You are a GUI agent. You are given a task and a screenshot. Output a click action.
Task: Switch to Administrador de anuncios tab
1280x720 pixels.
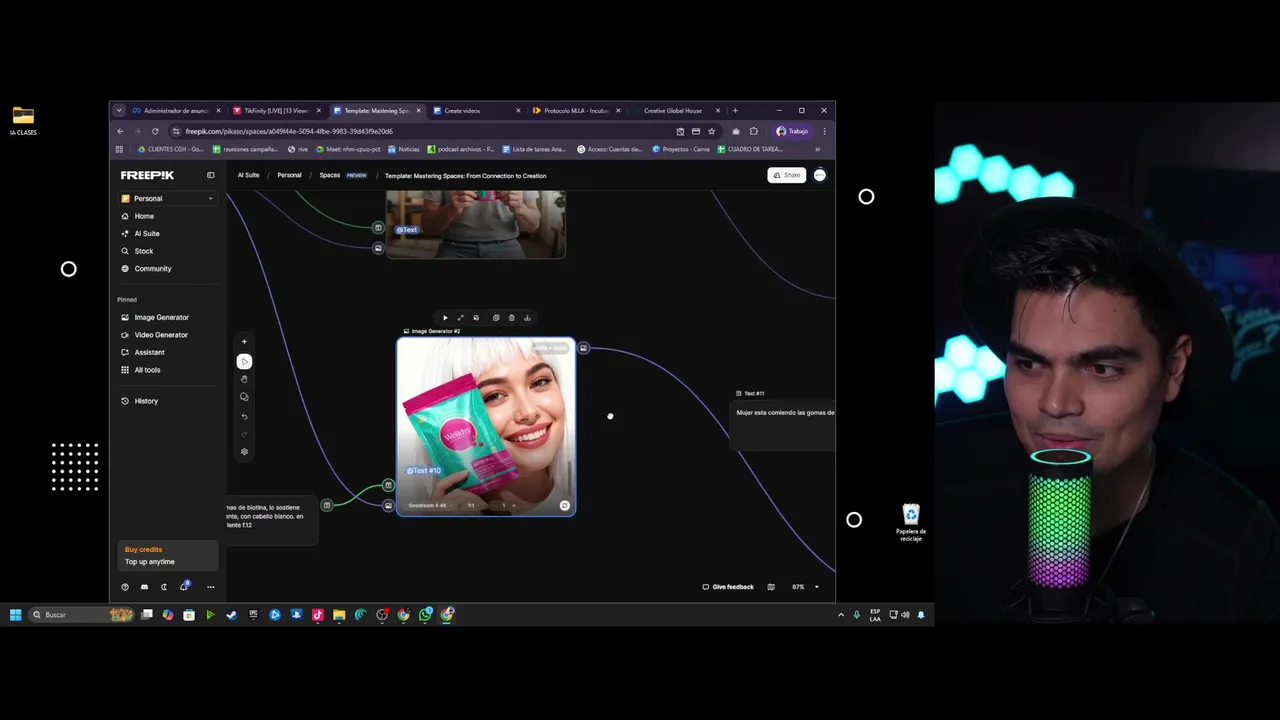point(176,111)
